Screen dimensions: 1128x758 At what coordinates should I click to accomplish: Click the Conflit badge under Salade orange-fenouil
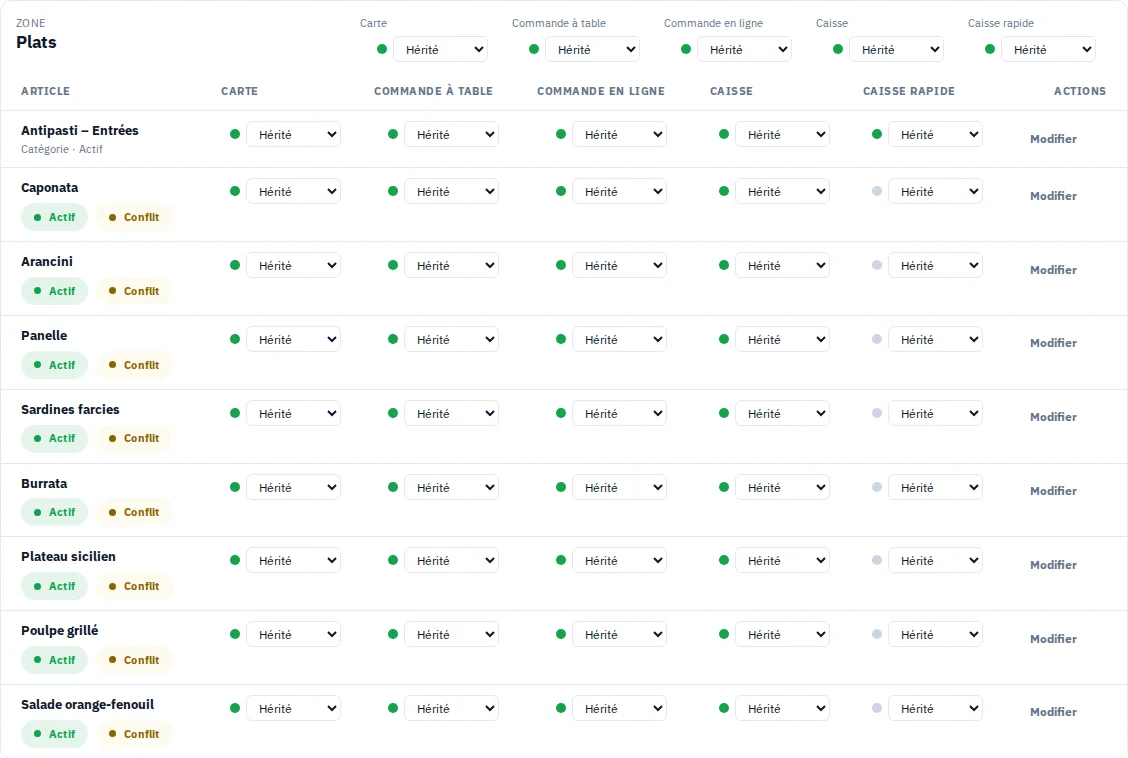click(135, 734)
